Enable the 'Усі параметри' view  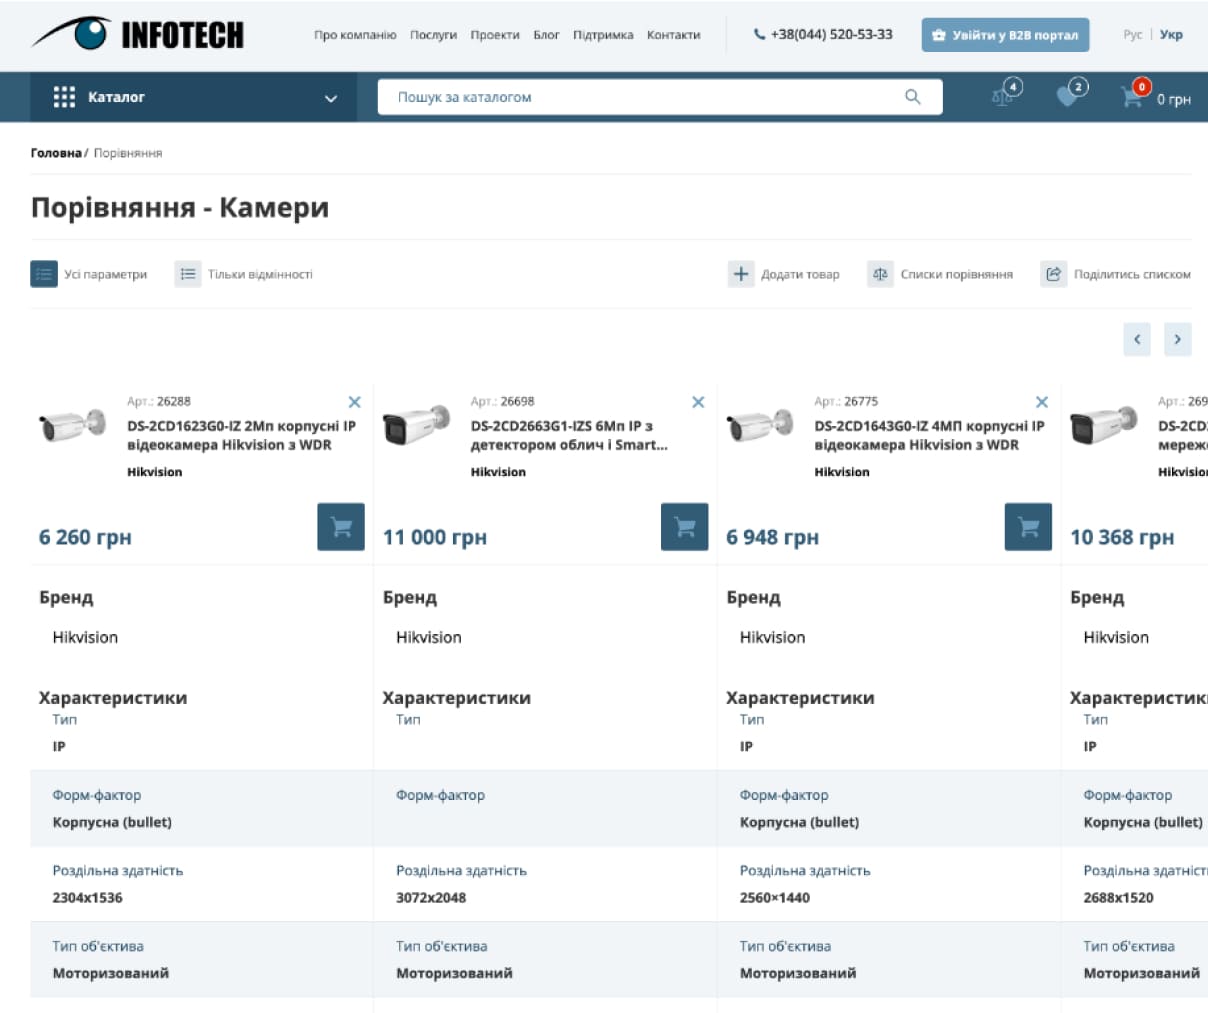pyautogui.click(x=90, y=274)
